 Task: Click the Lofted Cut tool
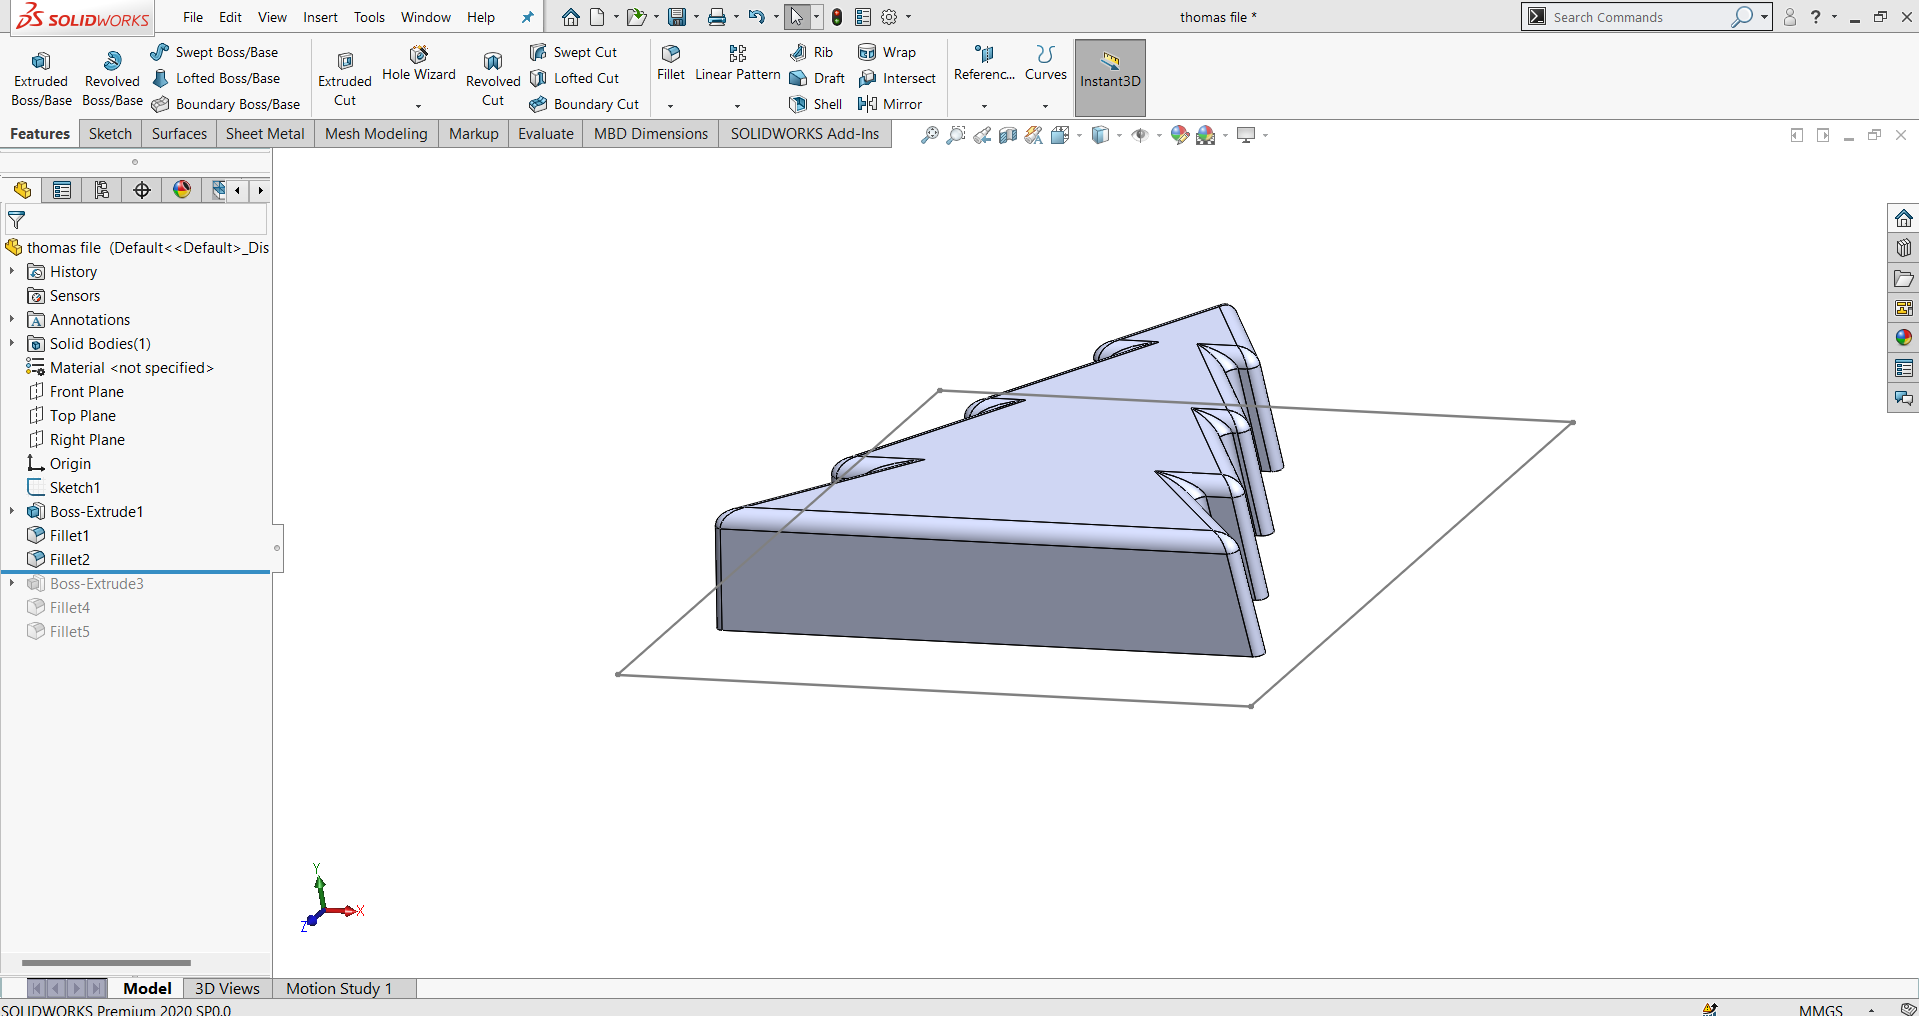click(575, 78)
